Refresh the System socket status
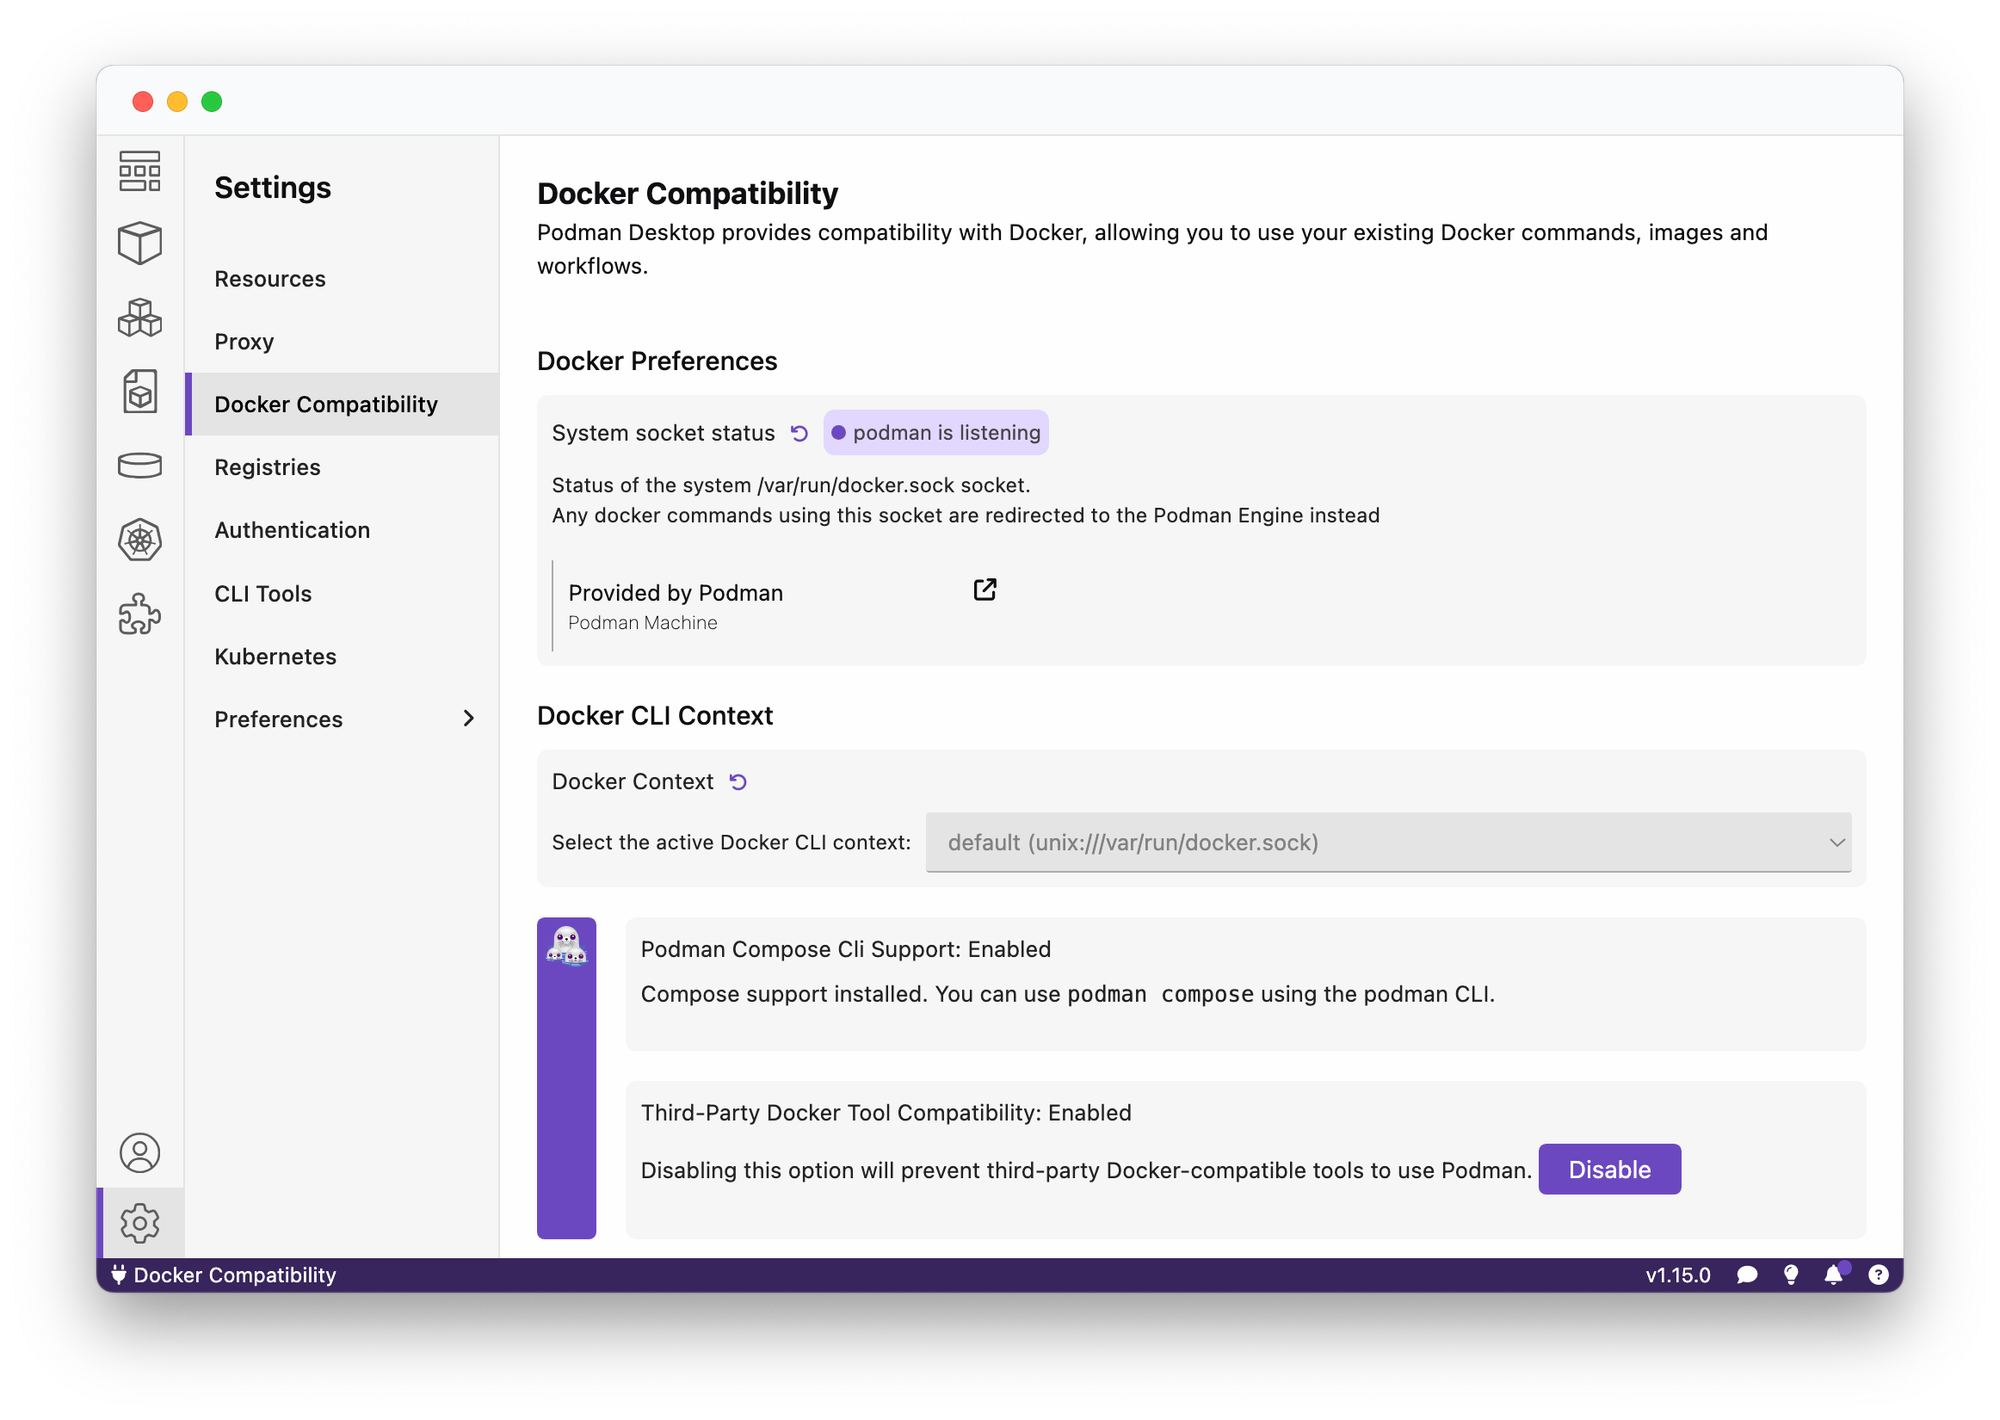 point(799,432)
